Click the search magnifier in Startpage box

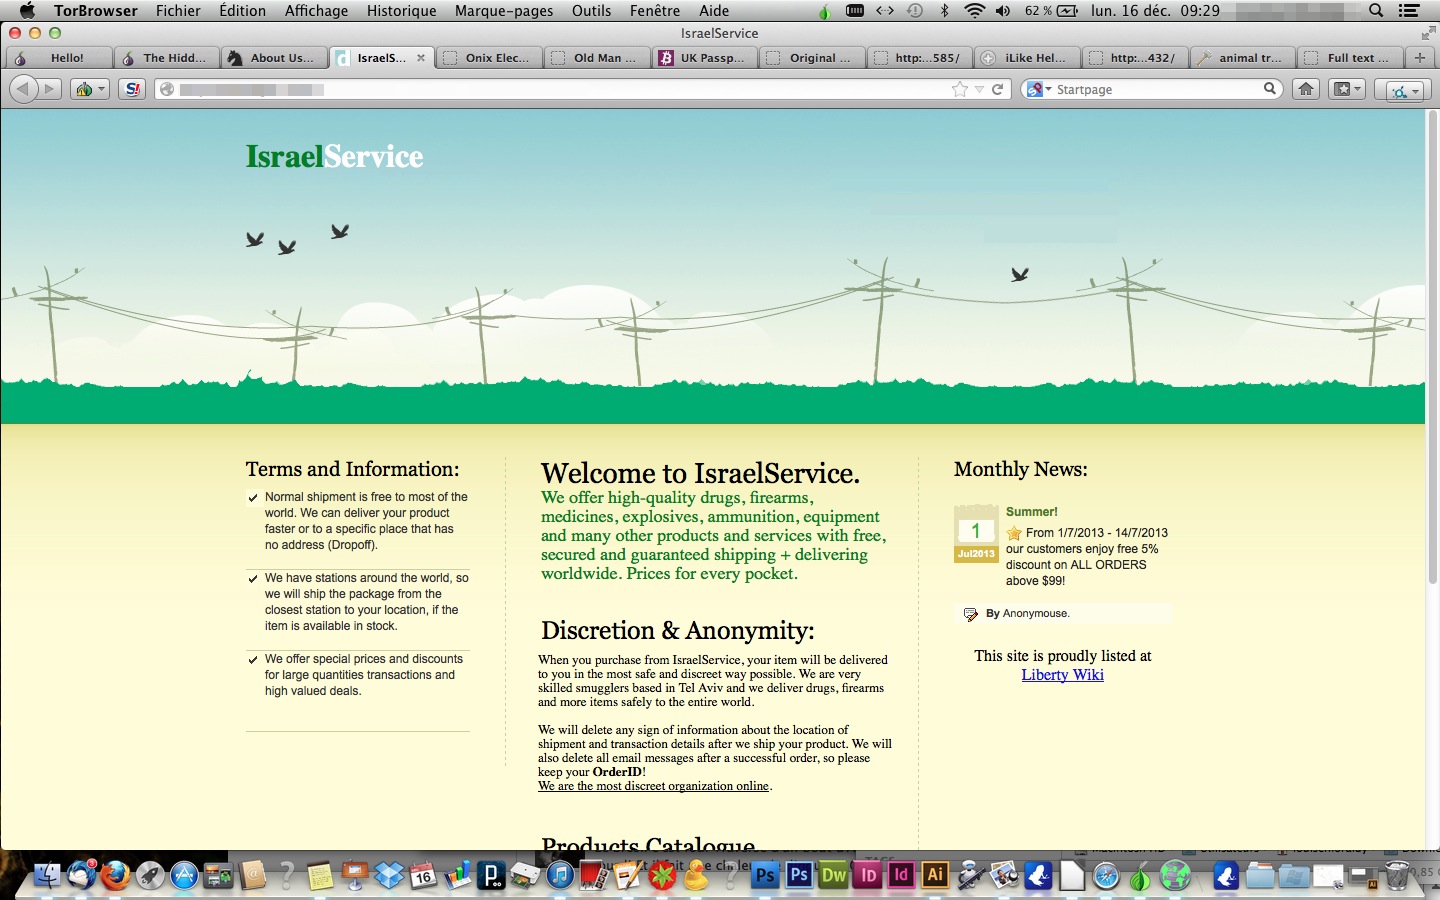[1270, 89]
